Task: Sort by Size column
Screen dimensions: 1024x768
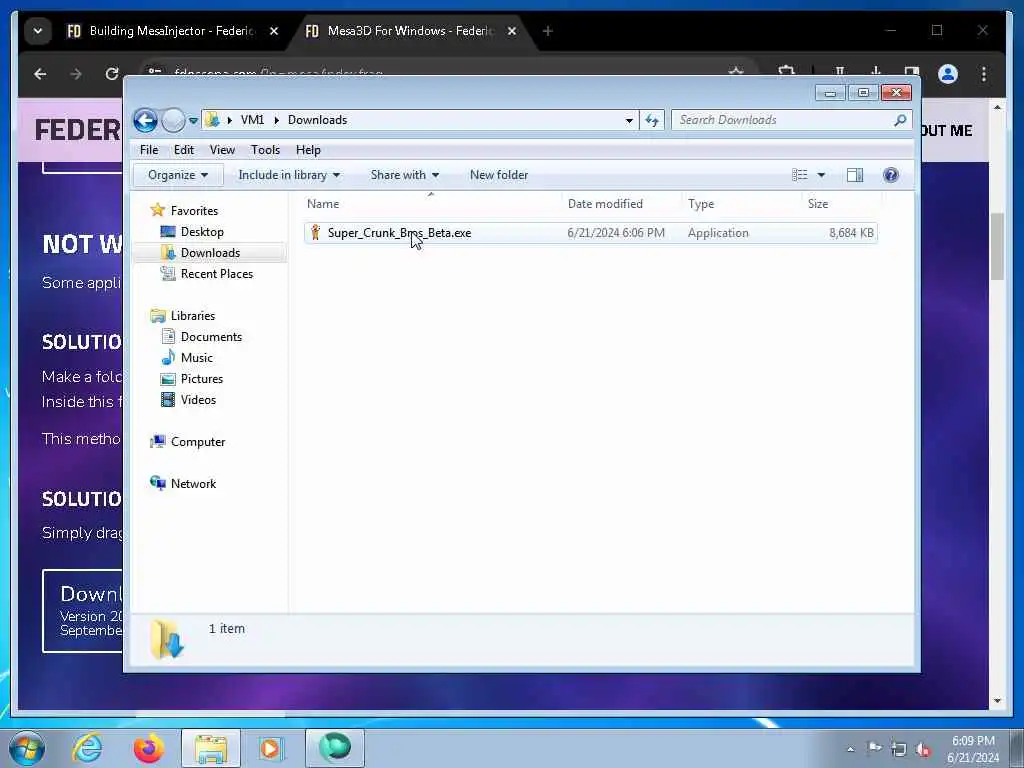Action: [841, 204]
